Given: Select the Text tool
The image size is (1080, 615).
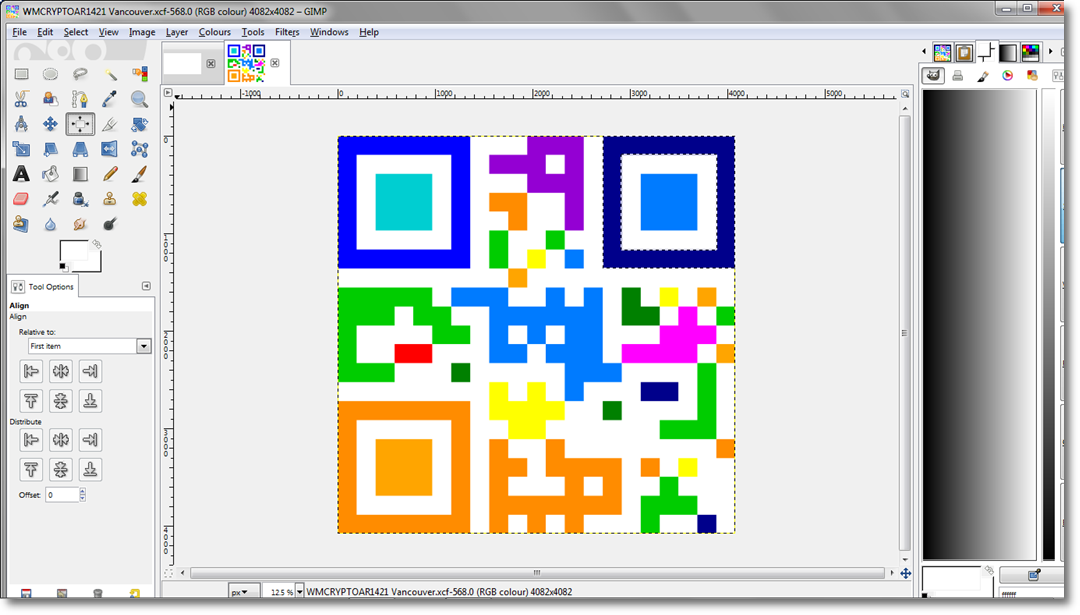Looking at the screenshot, I should coord(21,174).
